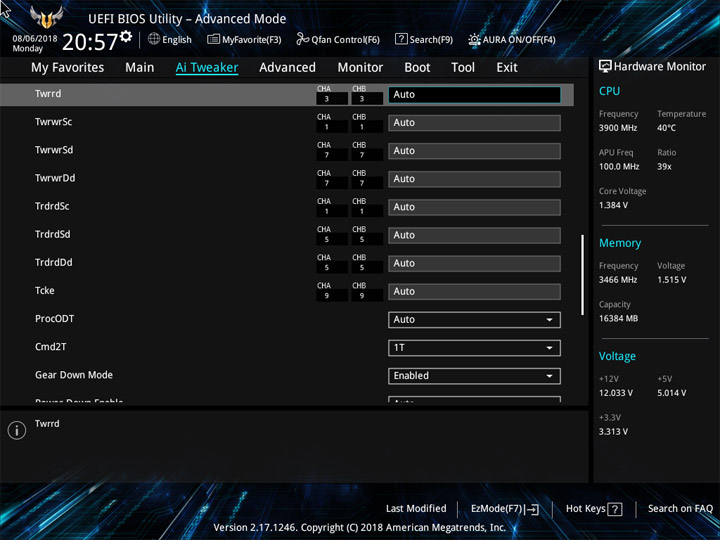Click the EzMode arrow icon
This screenshot has width=720, height=540.
[532, 509]
